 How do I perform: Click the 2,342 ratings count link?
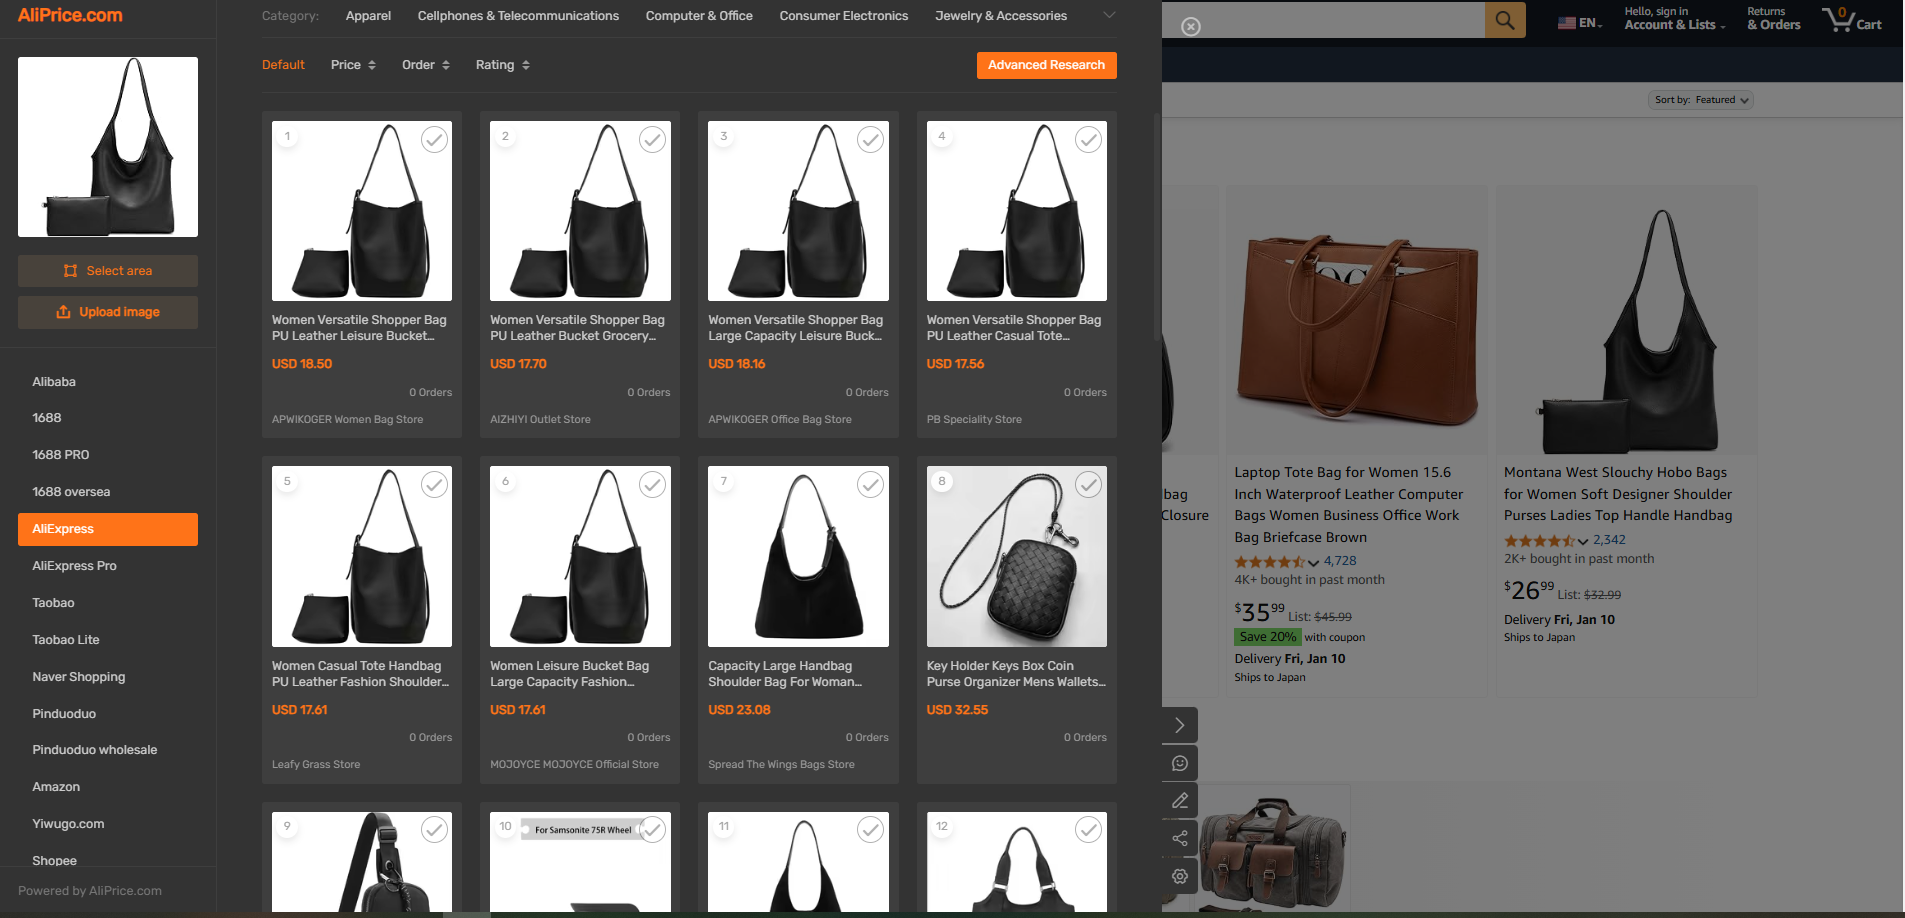[1609, 541]
